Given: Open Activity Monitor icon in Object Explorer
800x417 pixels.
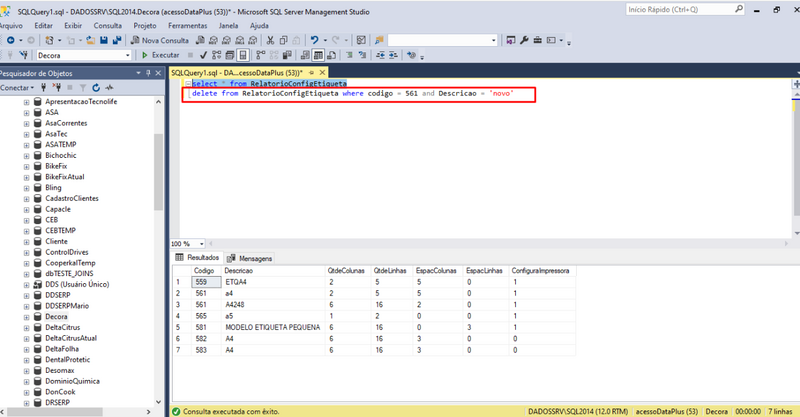Looking at the screenshot, I should 109,88.
